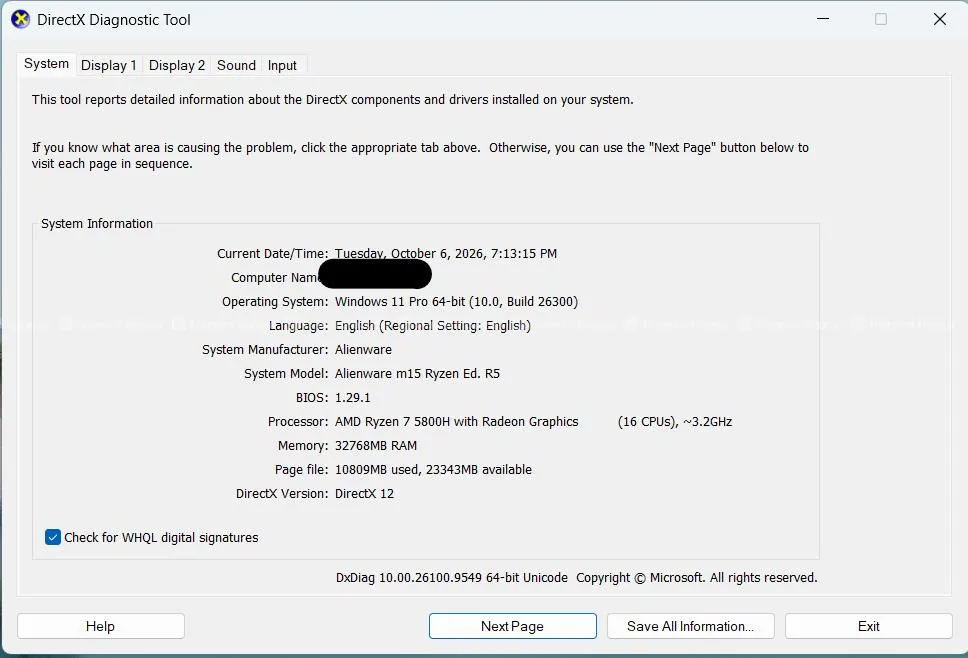
Task: Click the Memory: label
Action: tap(303, 446)
